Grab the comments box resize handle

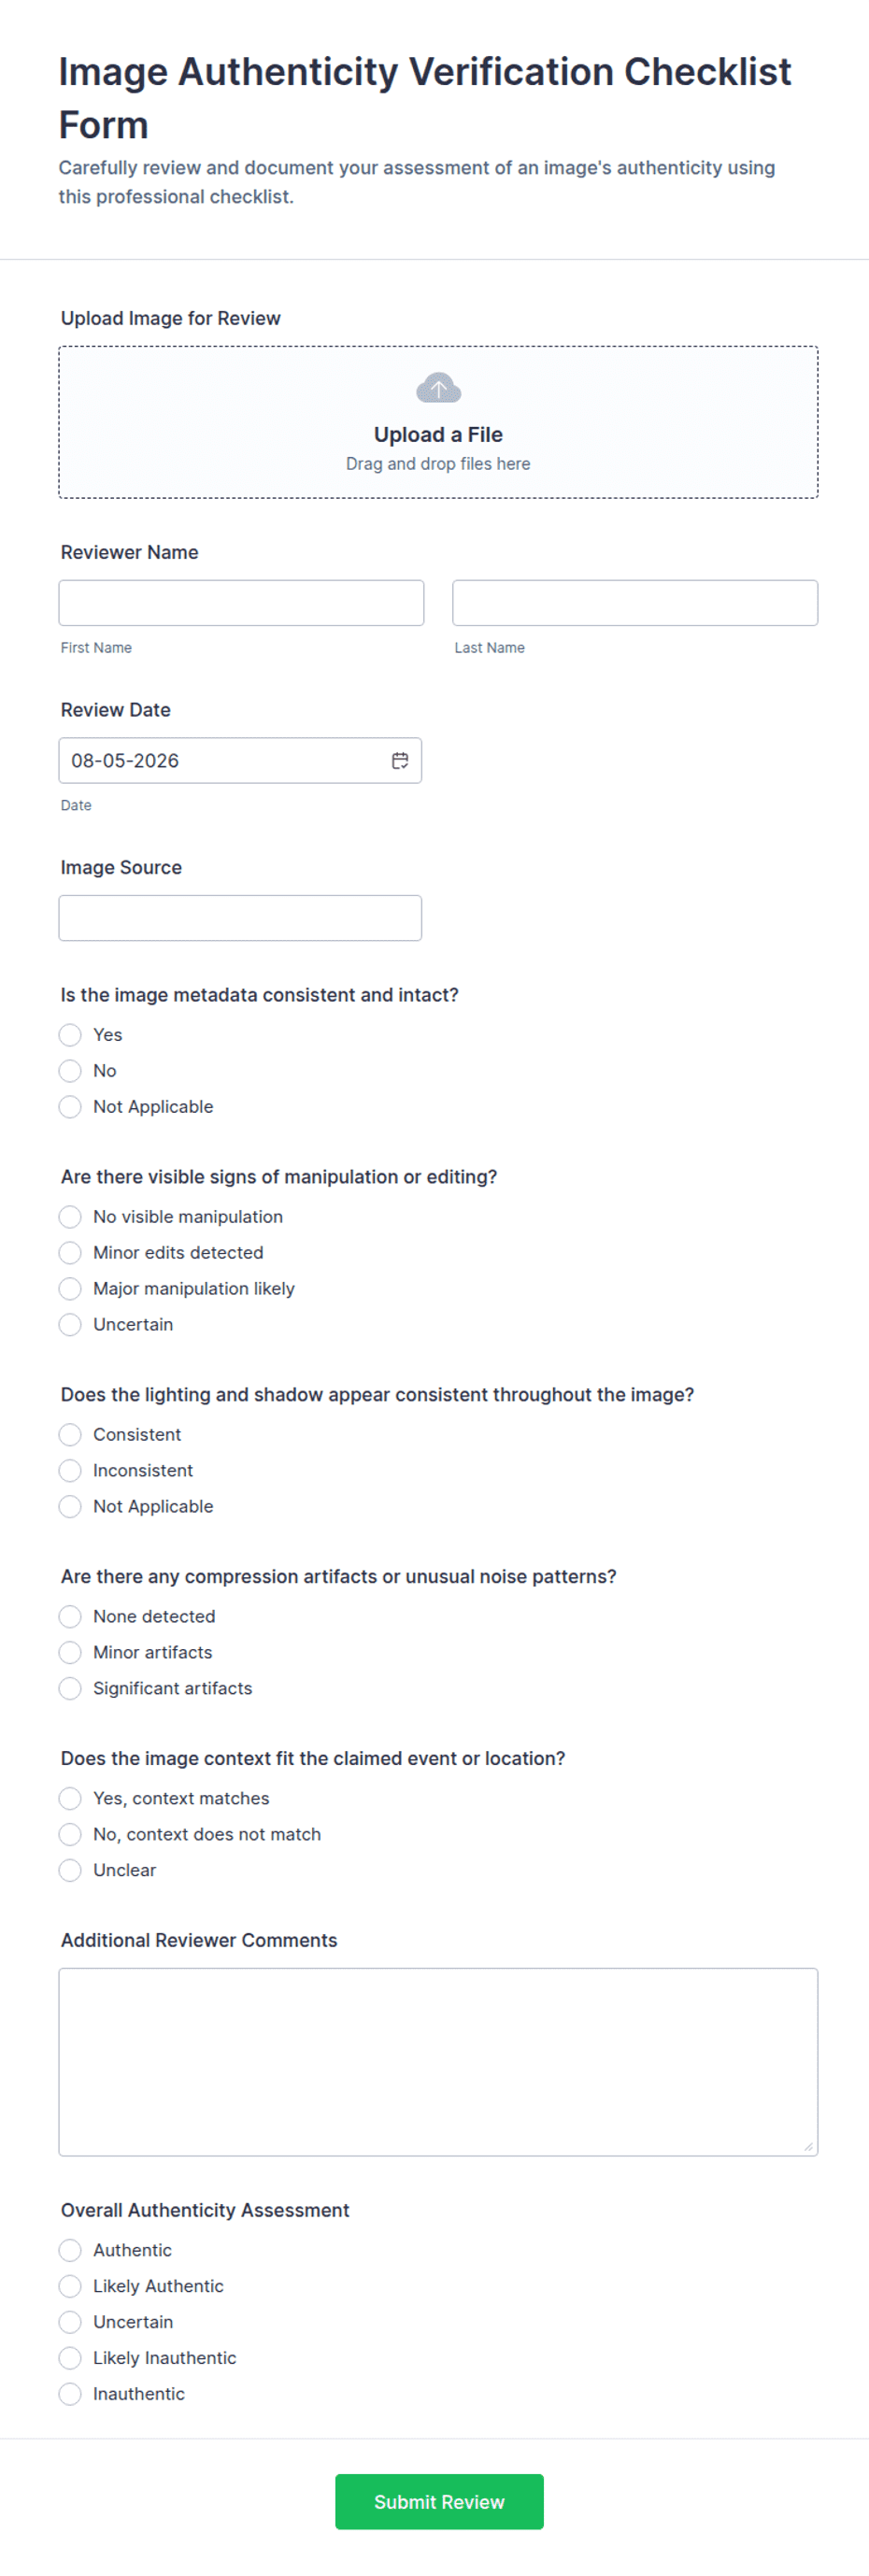point(809,2147)
